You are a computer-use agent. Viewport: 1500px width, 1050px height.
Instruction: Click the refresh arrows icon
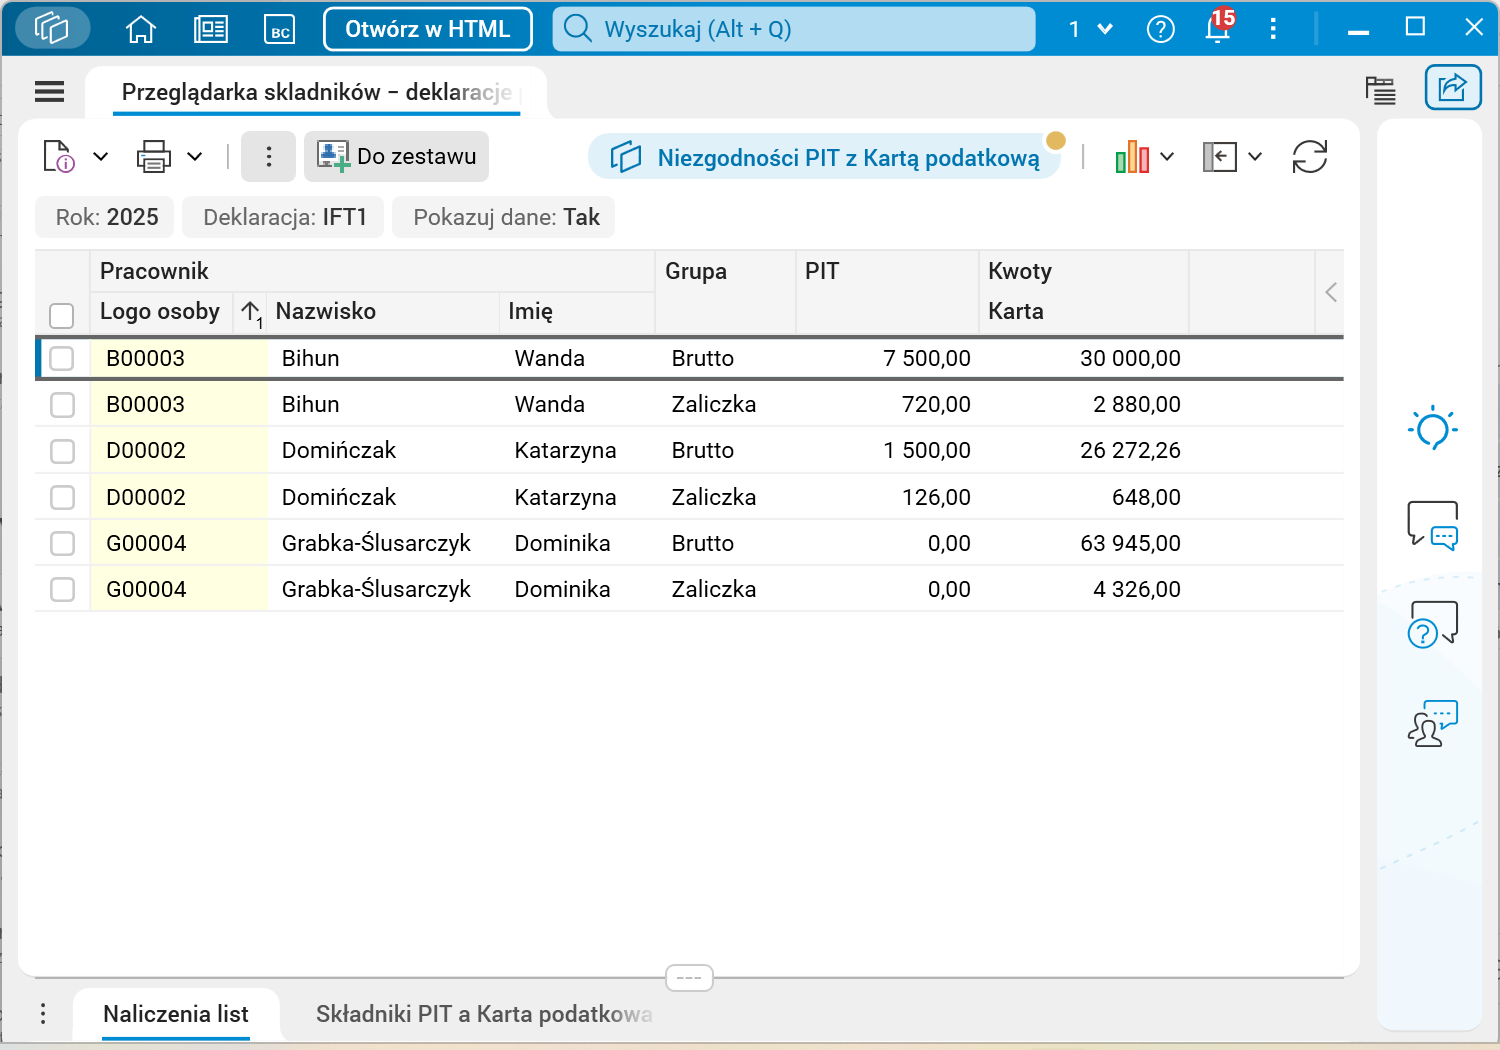(x=1309, y=157)
